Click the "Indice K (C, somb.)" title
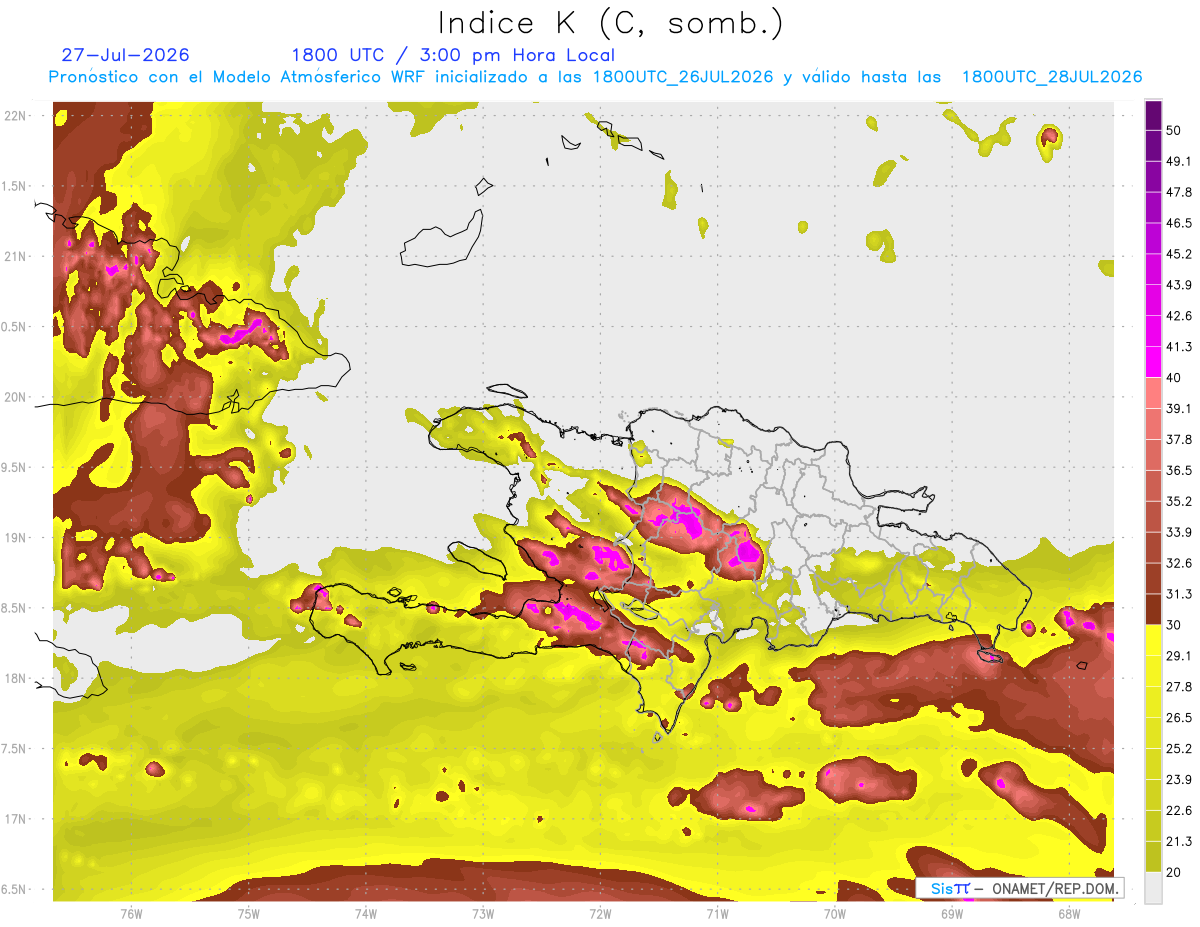Screen dimensions: 1200x927 (x=610, y=23)
